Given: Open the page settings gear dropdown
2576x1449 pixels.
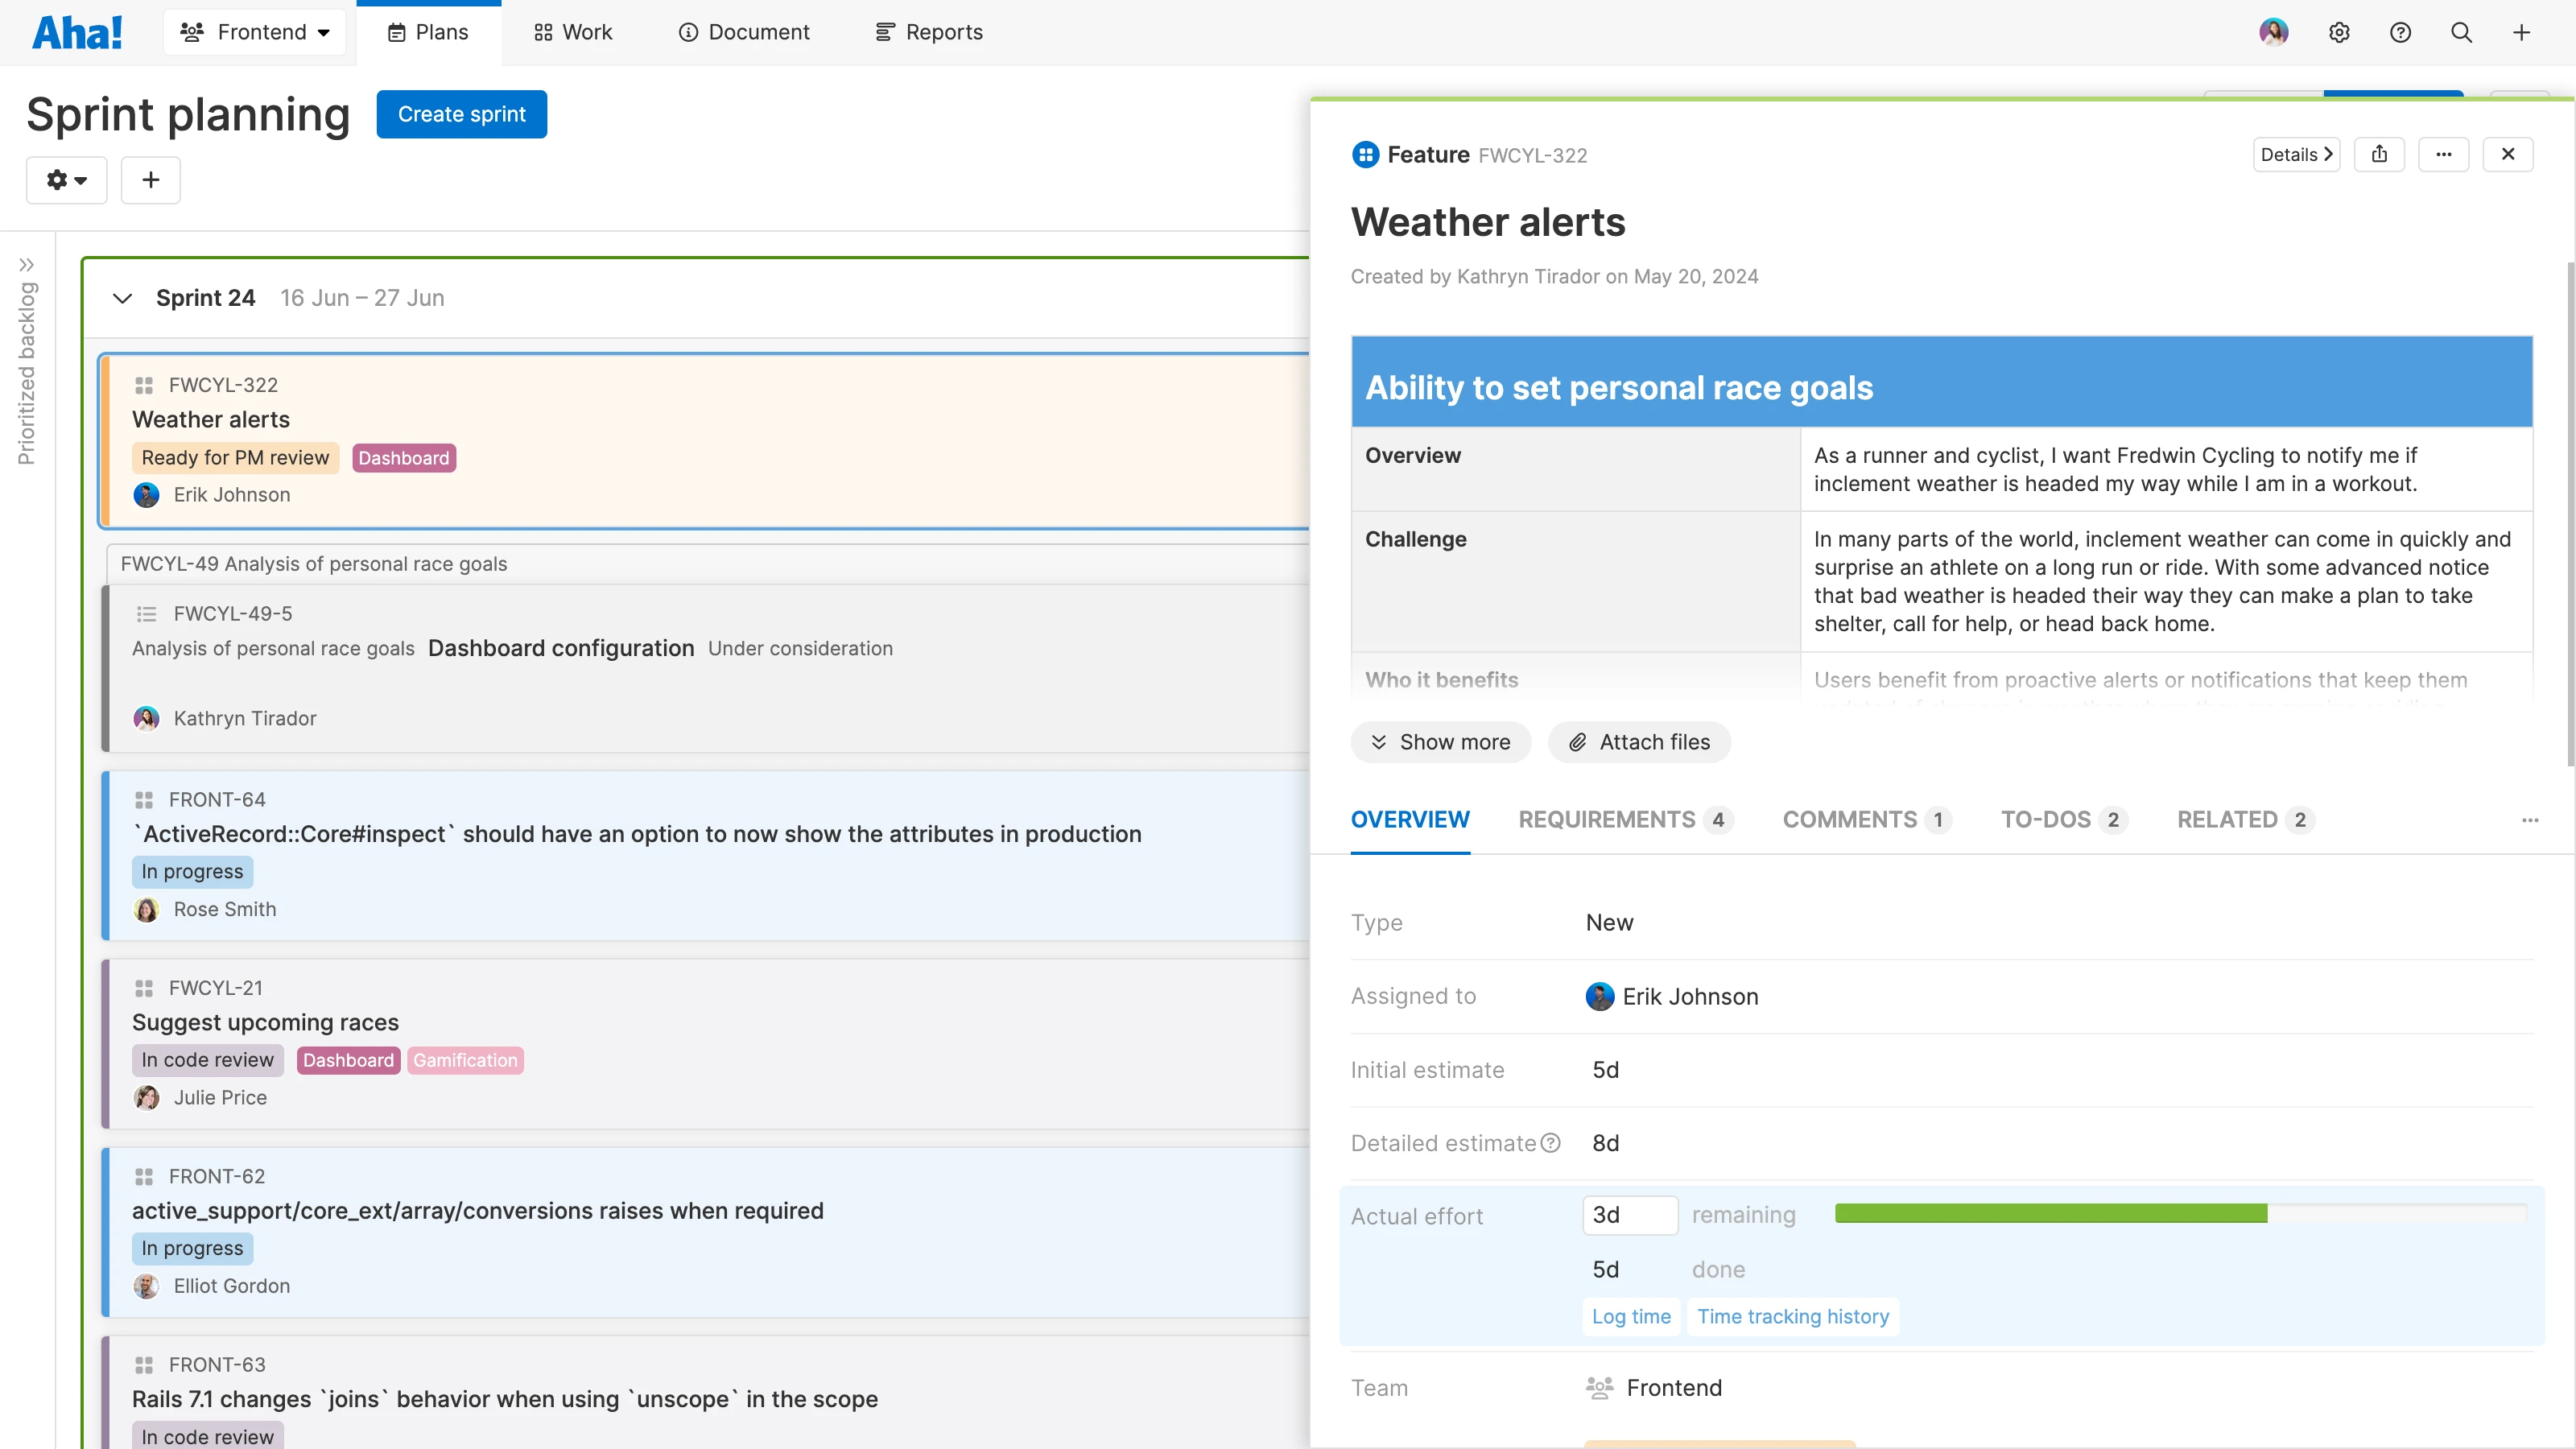Looking at the screenshot, I should (x=66, y=180).
